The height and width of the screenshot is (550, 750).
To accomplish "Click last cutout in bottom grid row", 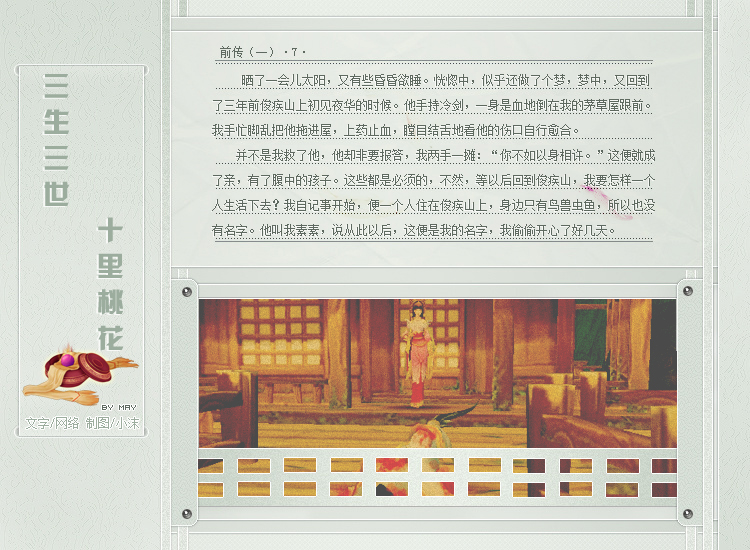I will coord(663,490).
